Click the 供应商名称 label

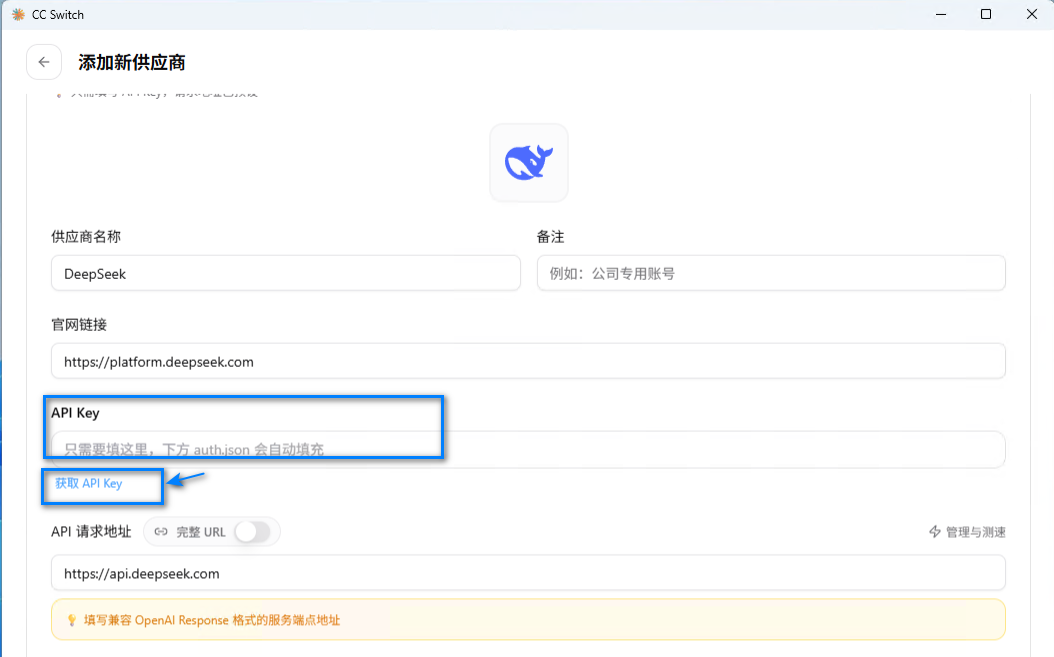click(x=86, y=237)
